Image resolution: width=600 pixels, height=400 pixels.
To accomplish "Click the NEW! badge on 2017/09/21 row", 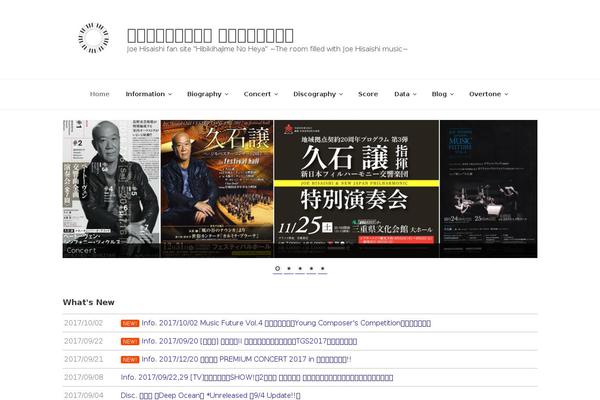I will 130,360.
